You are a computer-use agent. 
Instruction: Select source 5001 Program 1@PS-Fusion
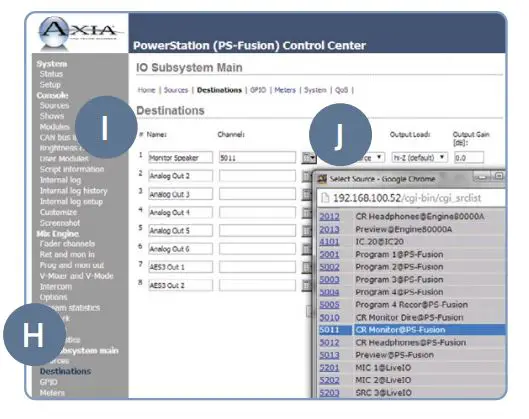click(x=412, y=254)
